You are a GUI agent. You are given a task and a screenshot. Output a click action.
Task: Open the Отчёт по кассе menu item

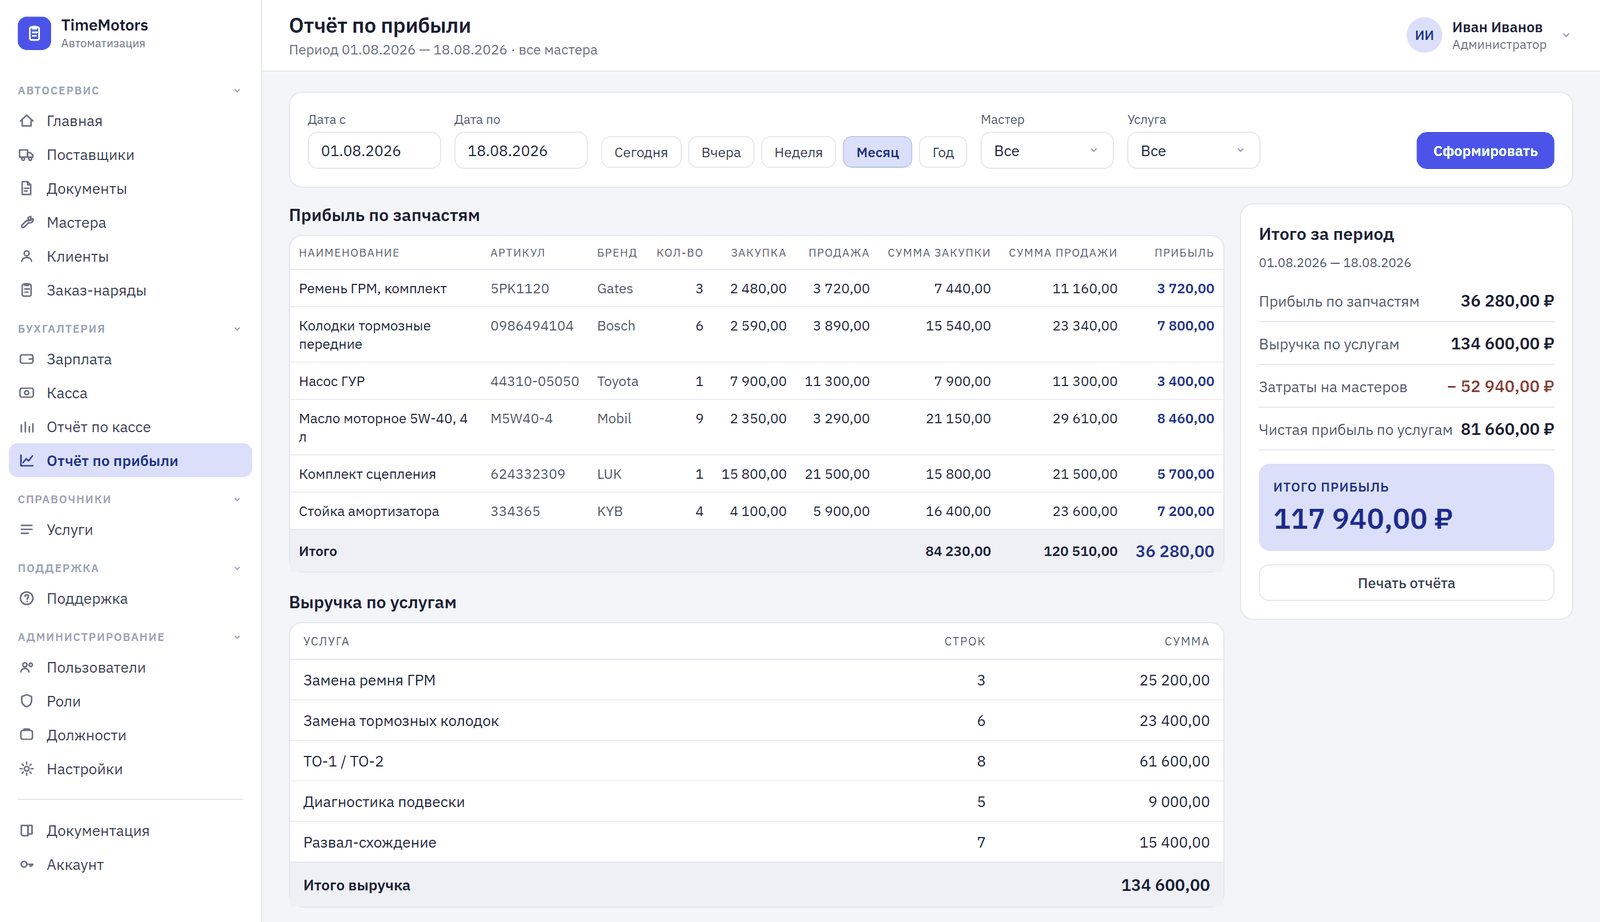point(130,427)
